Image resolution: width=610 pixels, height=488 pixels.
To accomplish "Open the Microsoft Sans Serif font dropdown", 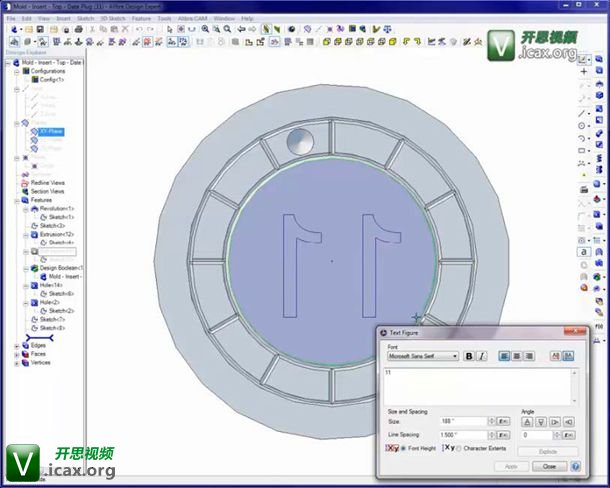I will [x=423, y=356].
